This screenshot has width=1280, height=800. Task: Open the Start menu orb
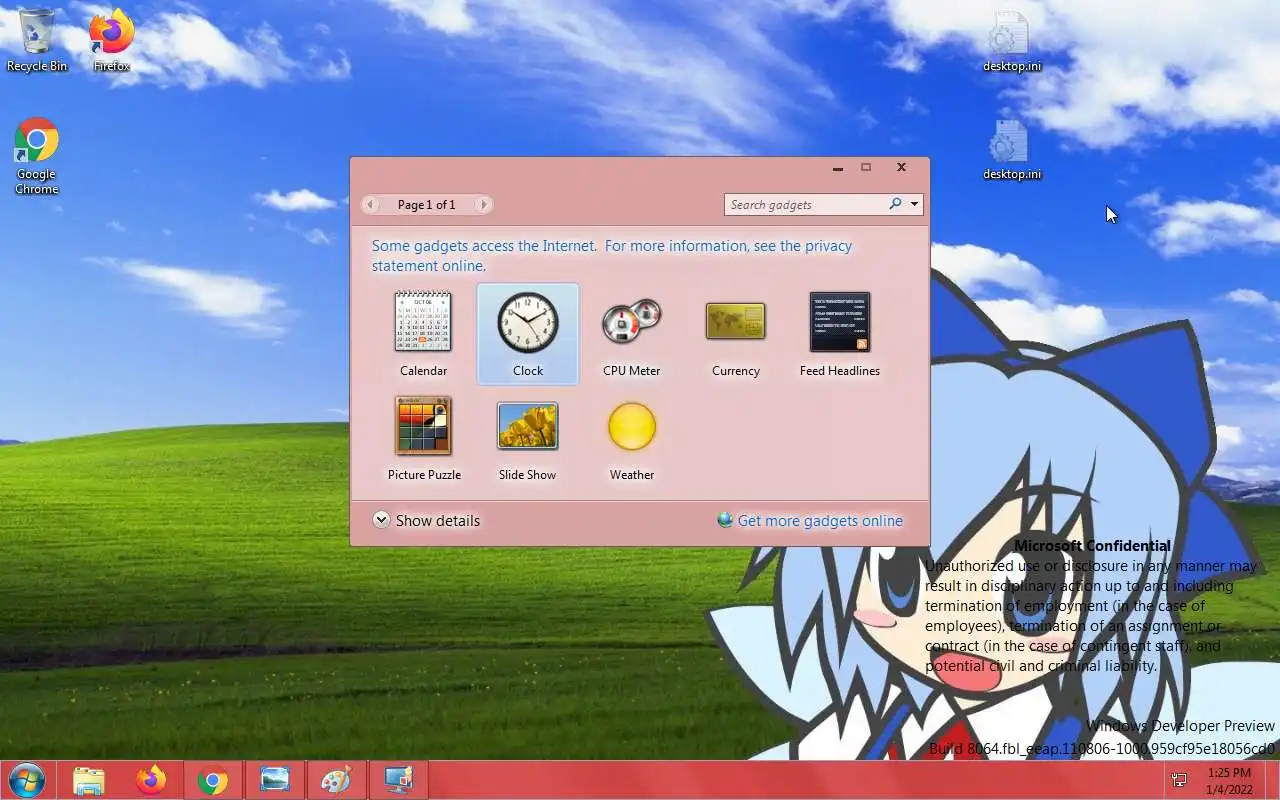pos(26,780)
